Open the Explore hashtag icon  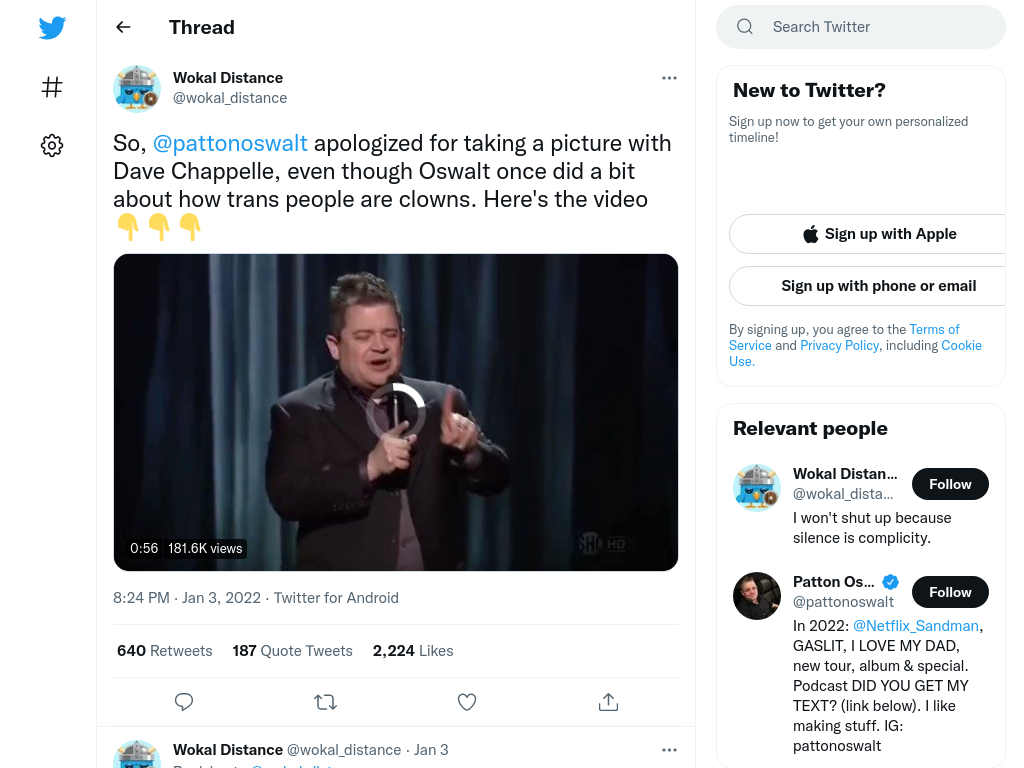pos(52,87)
